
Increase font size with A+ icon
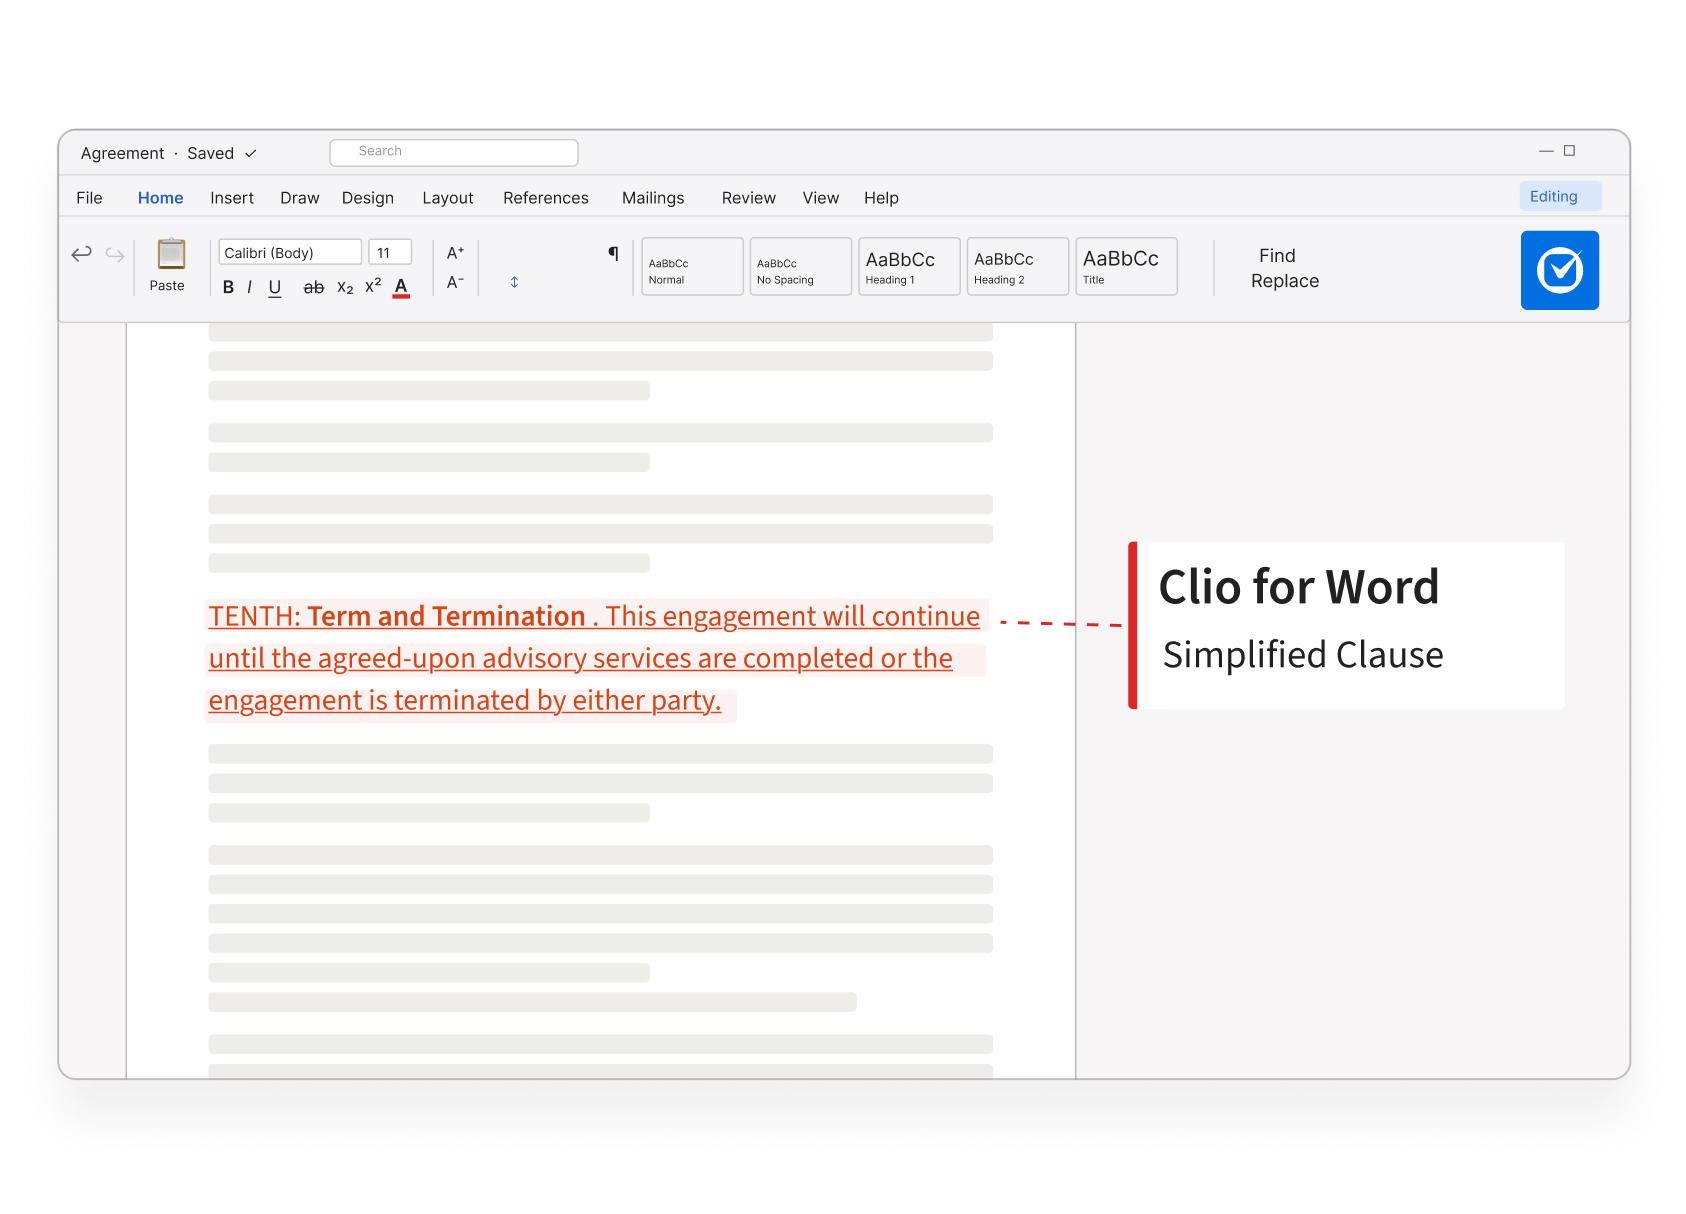(x=455, y=253)
